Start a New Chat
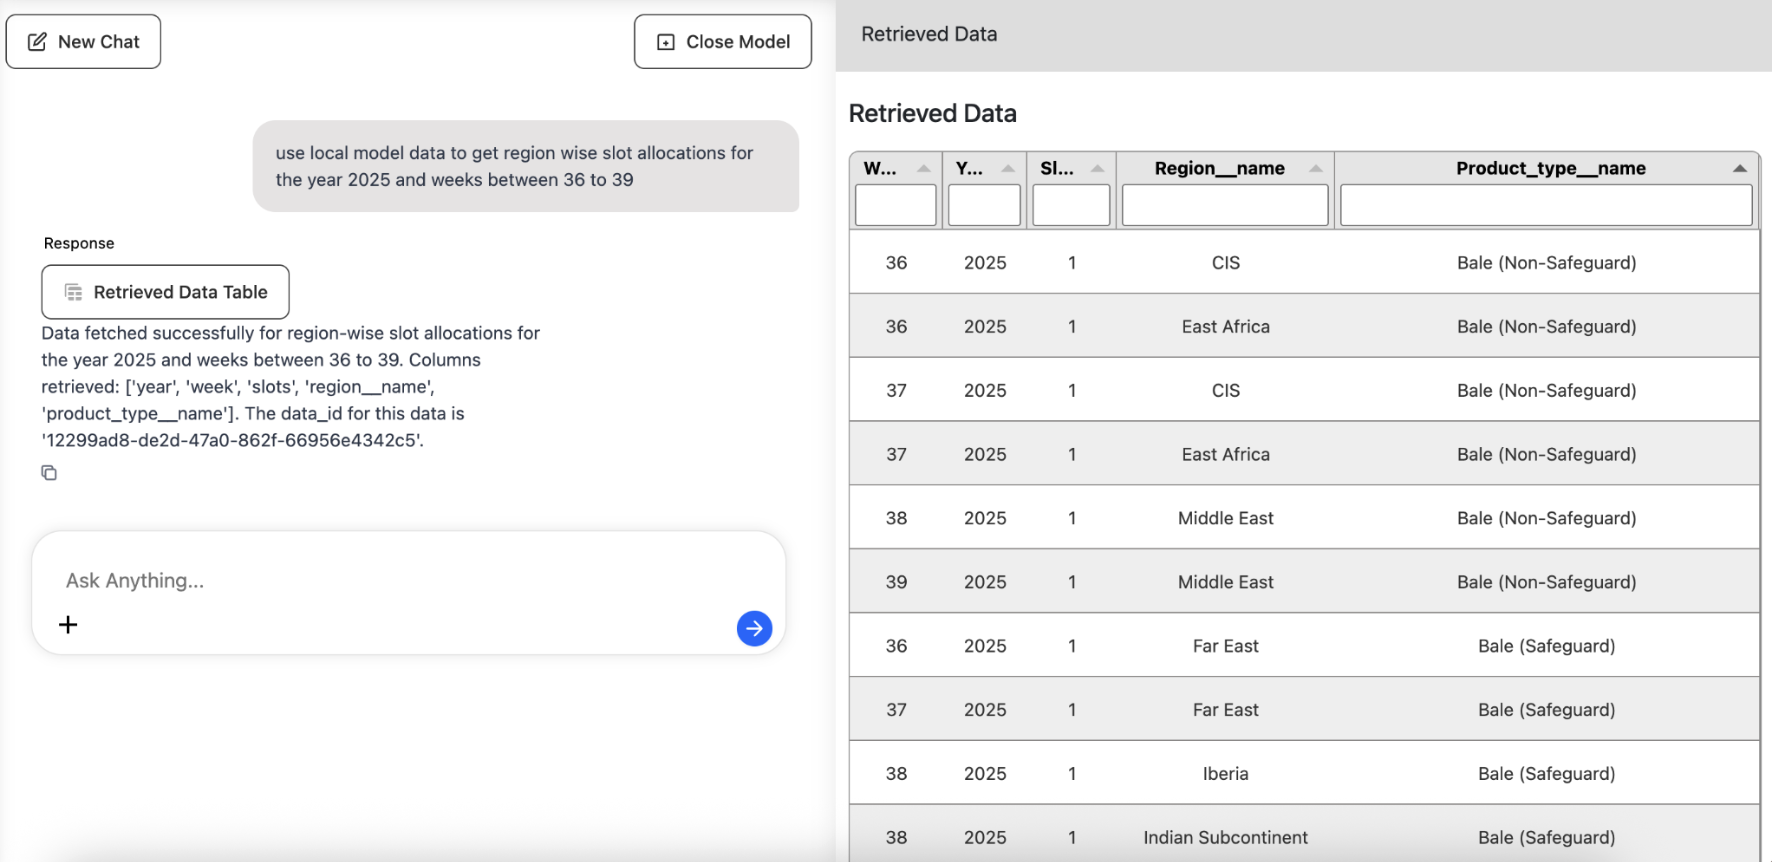Screen dimensions: 1772x862 click(84, 42)
